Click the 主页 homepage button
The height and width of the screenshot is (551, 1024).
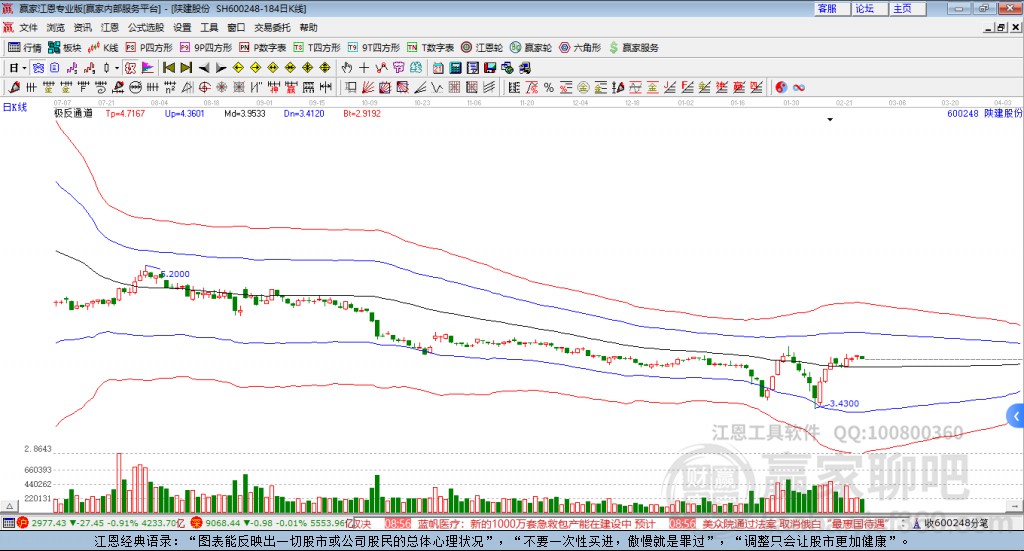[x=907, y=8]
